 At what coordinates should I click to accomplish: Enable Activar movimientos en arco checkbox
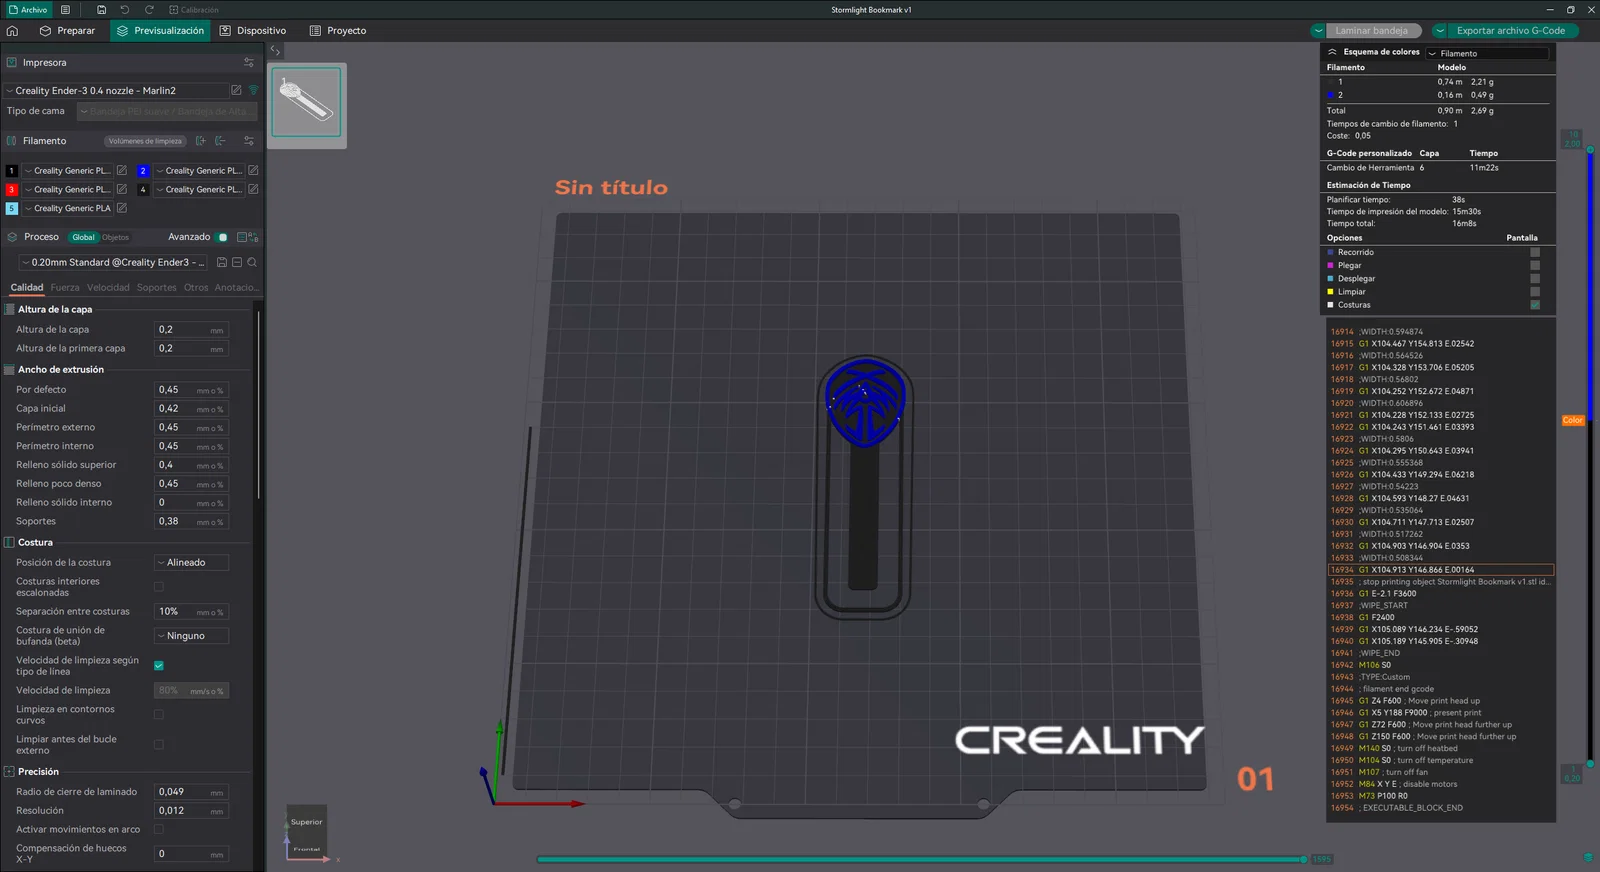[159, 829]
